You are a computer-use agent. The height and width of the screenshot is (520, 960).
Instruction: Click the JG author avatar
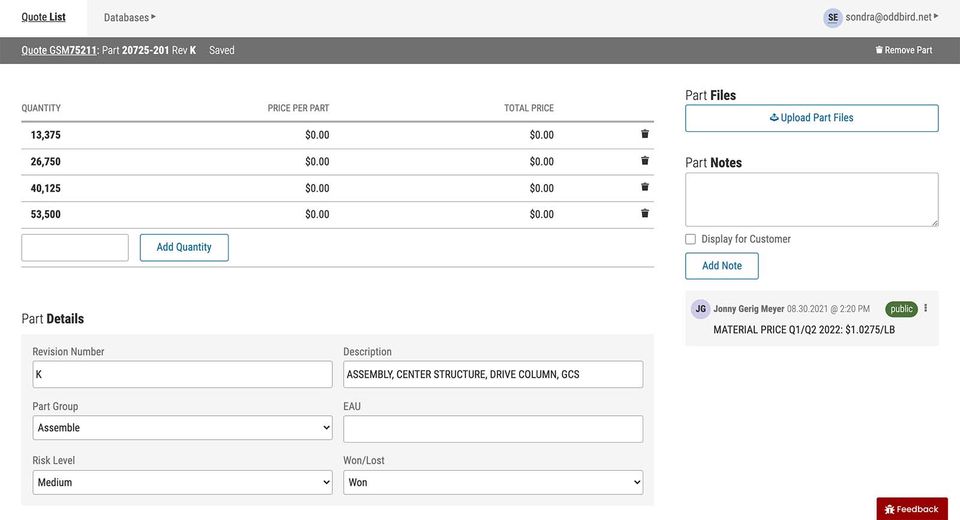point(701,309)
